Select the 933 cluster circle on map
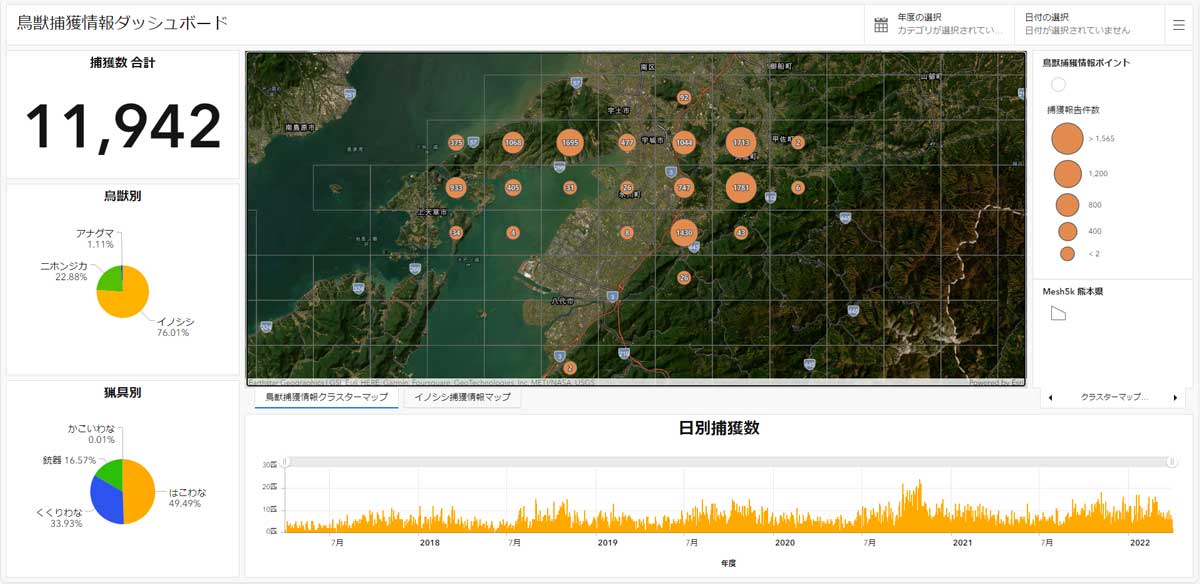1200x584 pixels. 456,187
